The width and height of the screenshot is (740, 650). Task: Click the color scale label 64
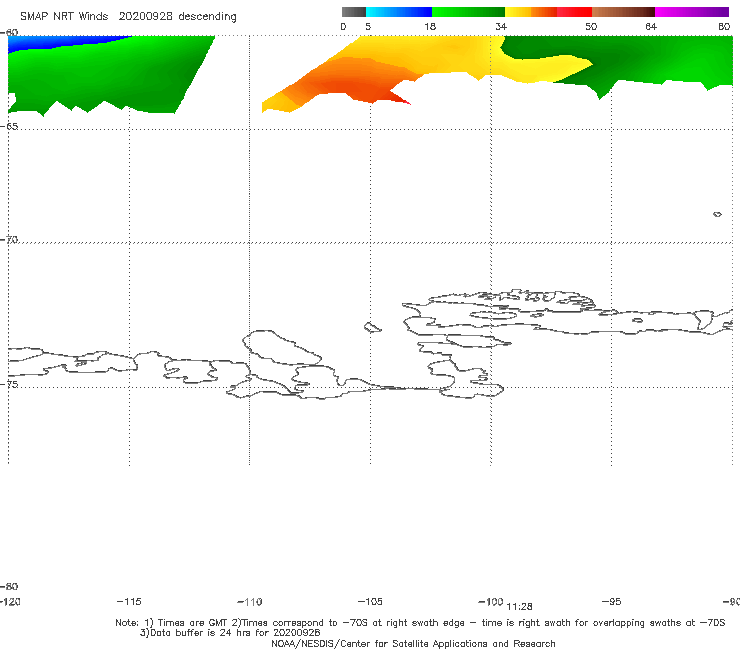pyautogui.click(x=651, y=26)
